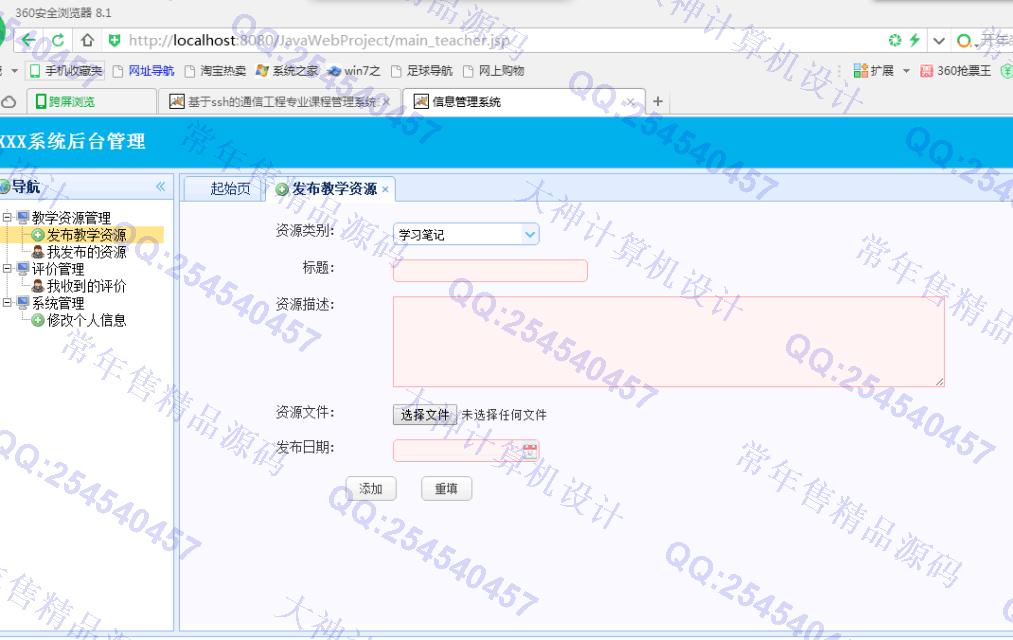Click the lightning speed-mode icon
Viewport: 1013px width, 640px height.
click(x=914, y=40)
